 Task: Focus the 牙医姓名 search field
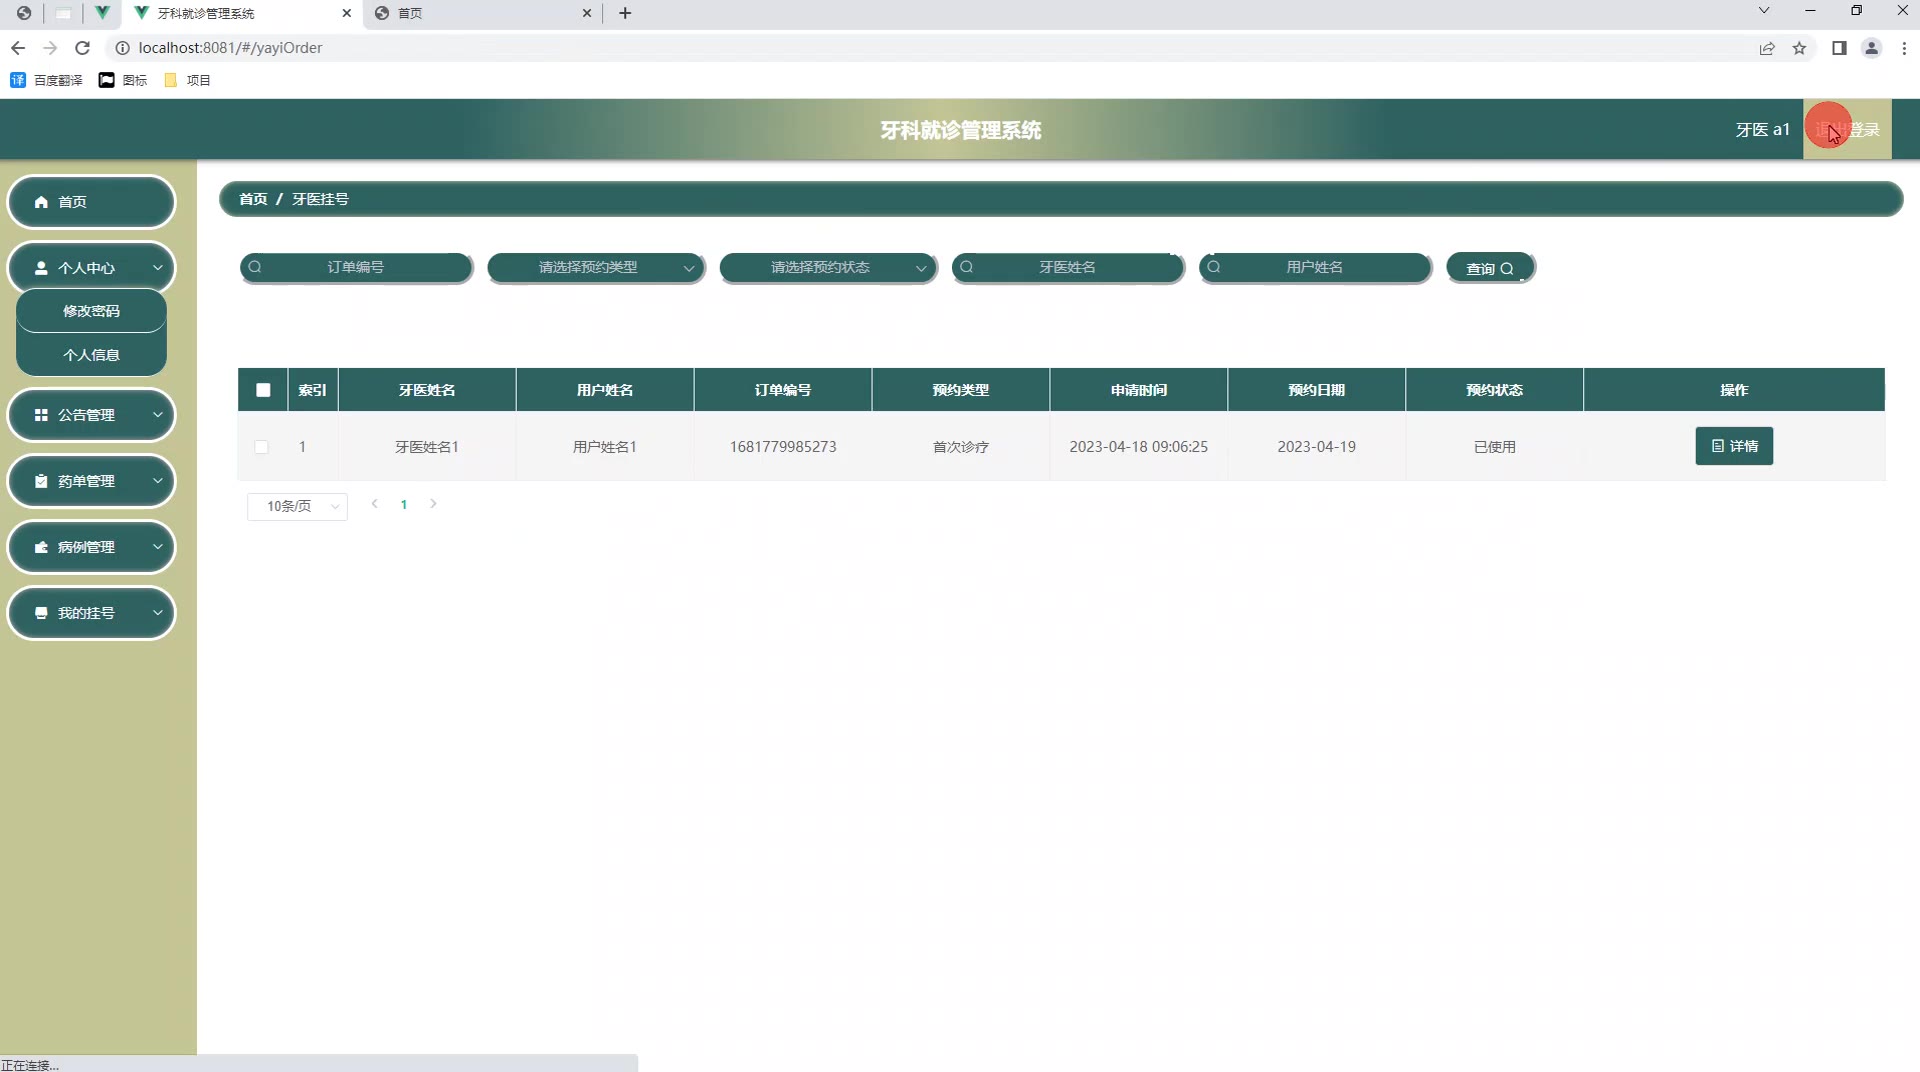pos(1068,267)
